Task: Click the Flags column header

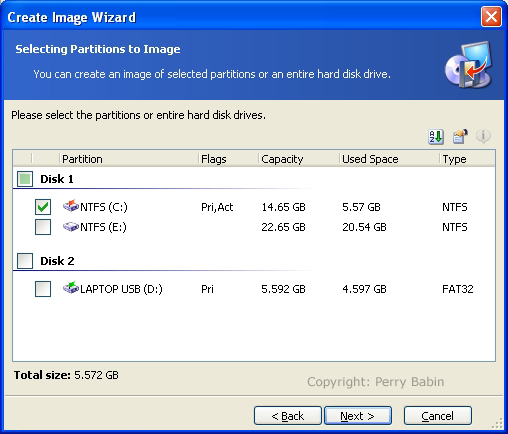Action: (228, 159)
